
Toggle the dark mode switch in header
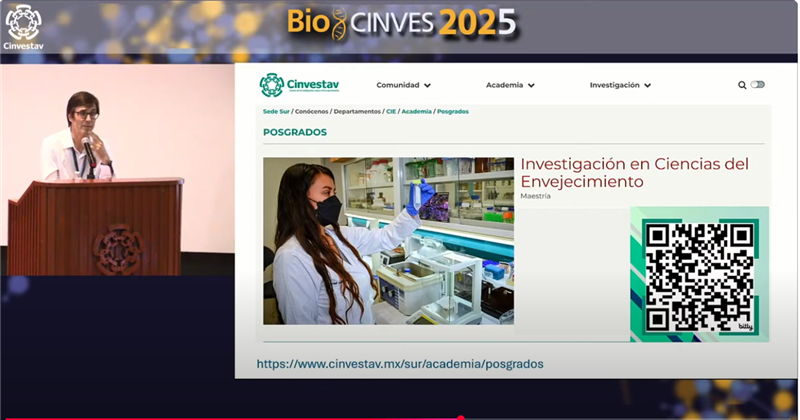[758, 85]
